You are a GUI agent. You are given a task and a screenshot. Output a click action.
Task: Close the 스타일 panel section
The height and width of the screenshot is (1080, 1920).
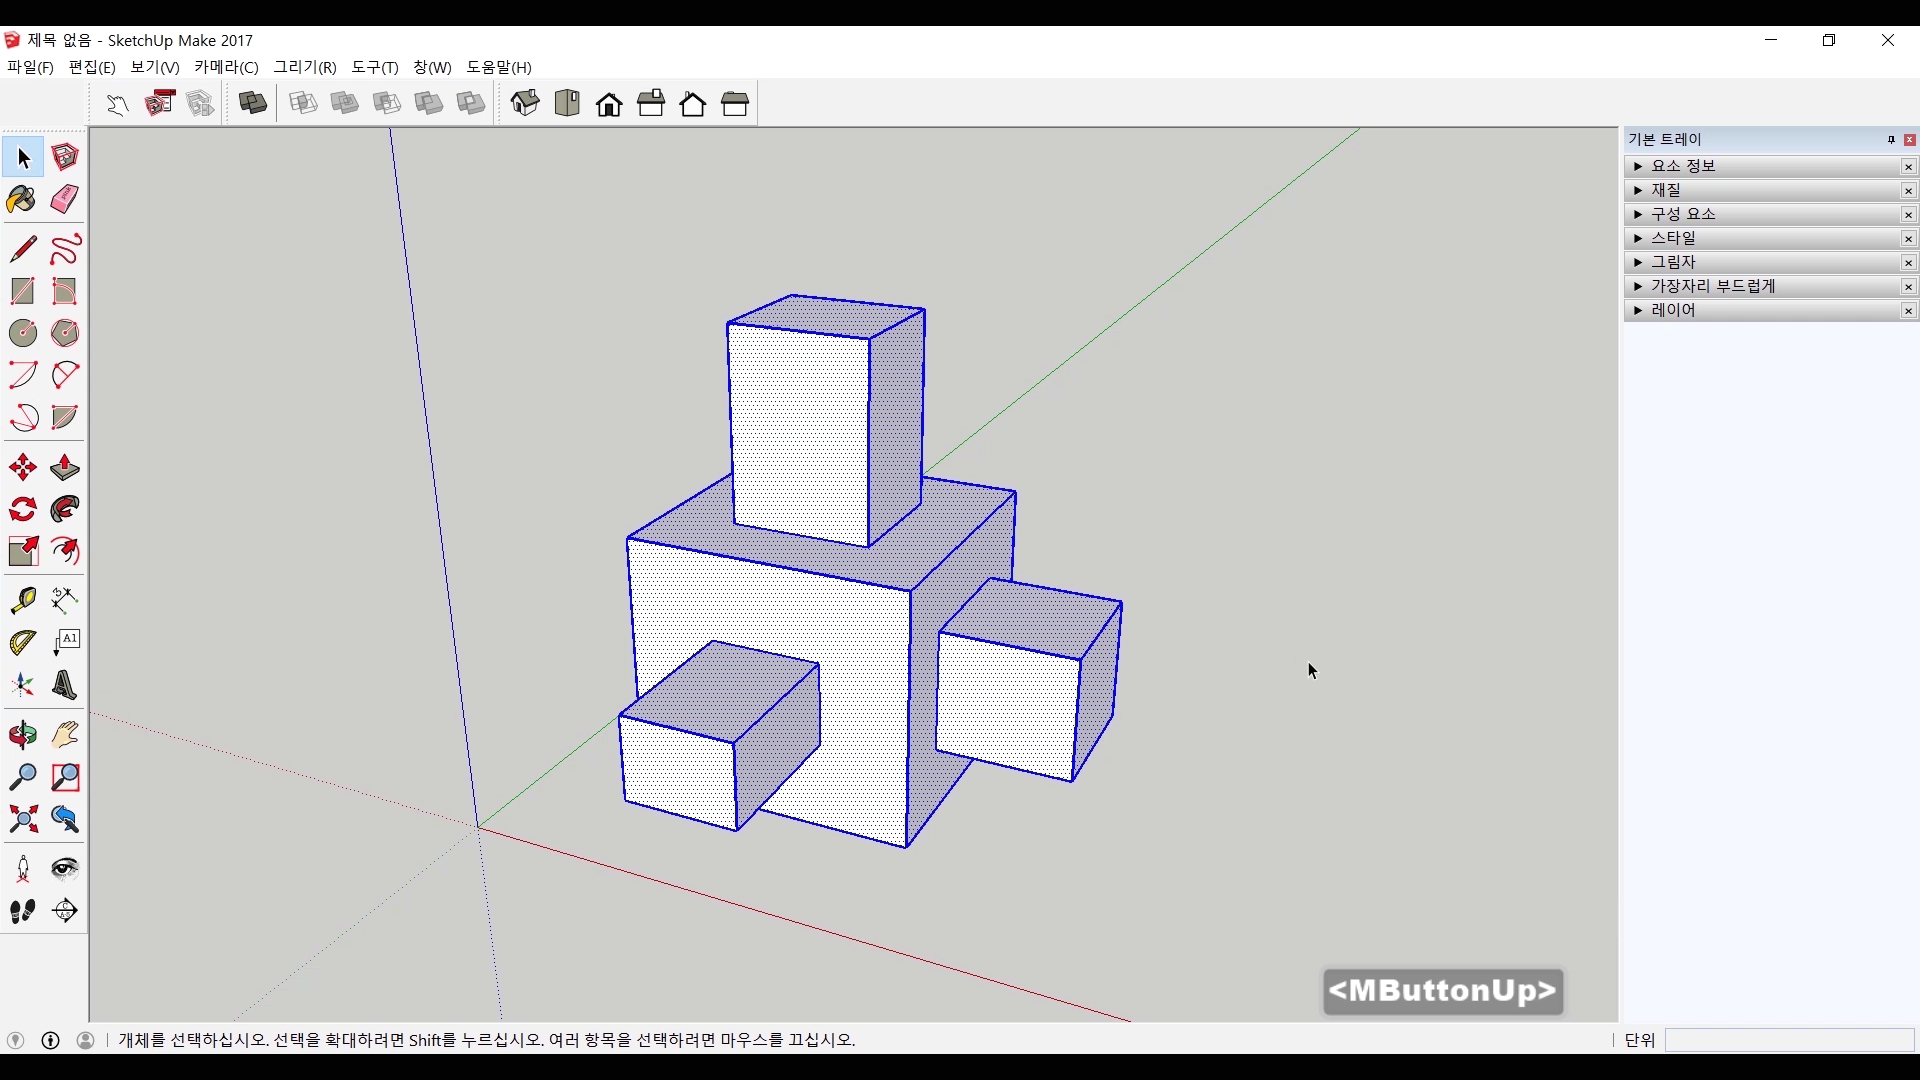1908,238
